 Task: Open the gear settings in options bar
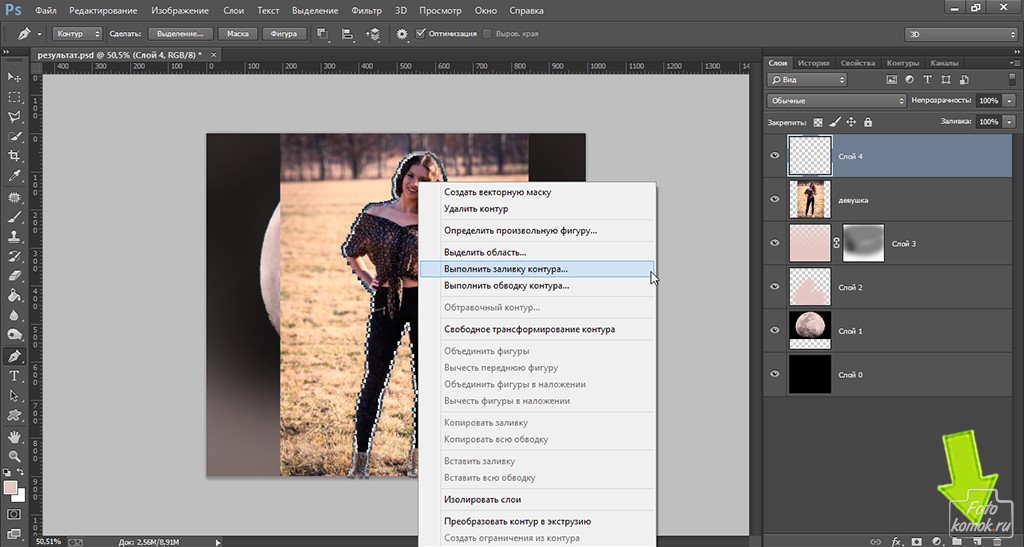pyautogui.click(x=402, y=33)
